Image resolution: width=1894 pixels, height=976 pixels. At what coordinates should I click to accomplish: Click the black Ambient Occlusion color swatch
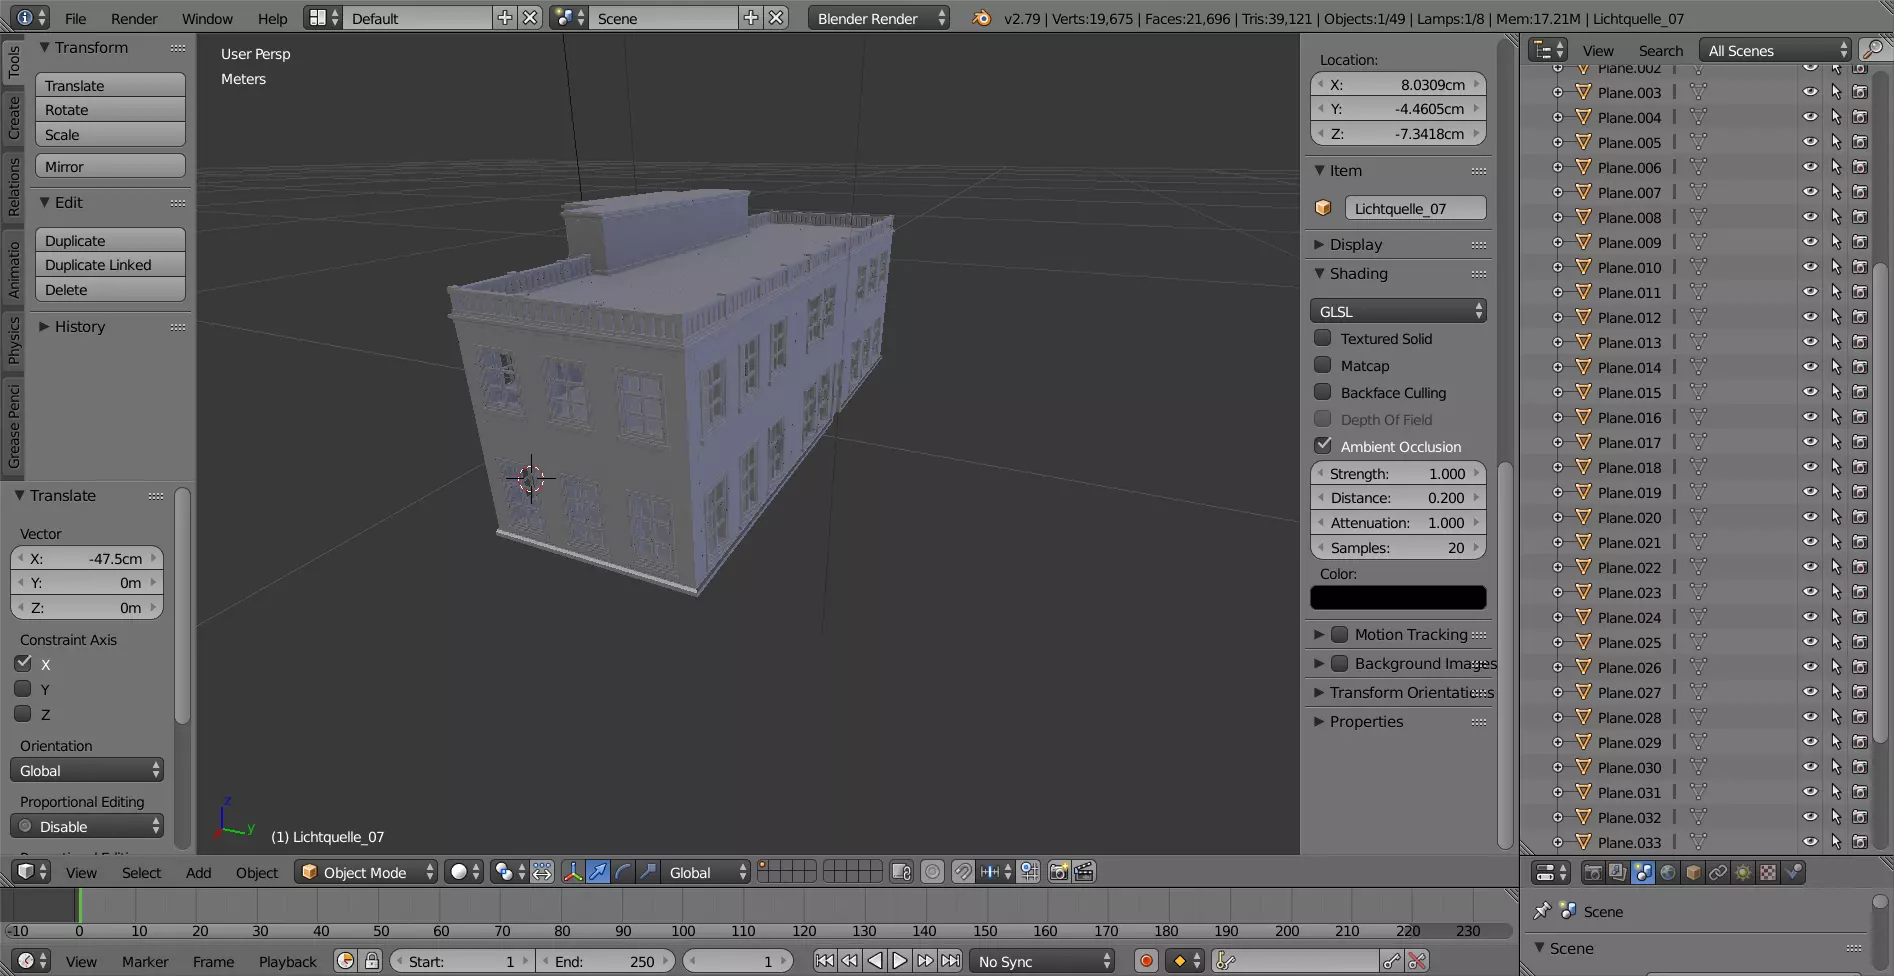point(1398,597)
